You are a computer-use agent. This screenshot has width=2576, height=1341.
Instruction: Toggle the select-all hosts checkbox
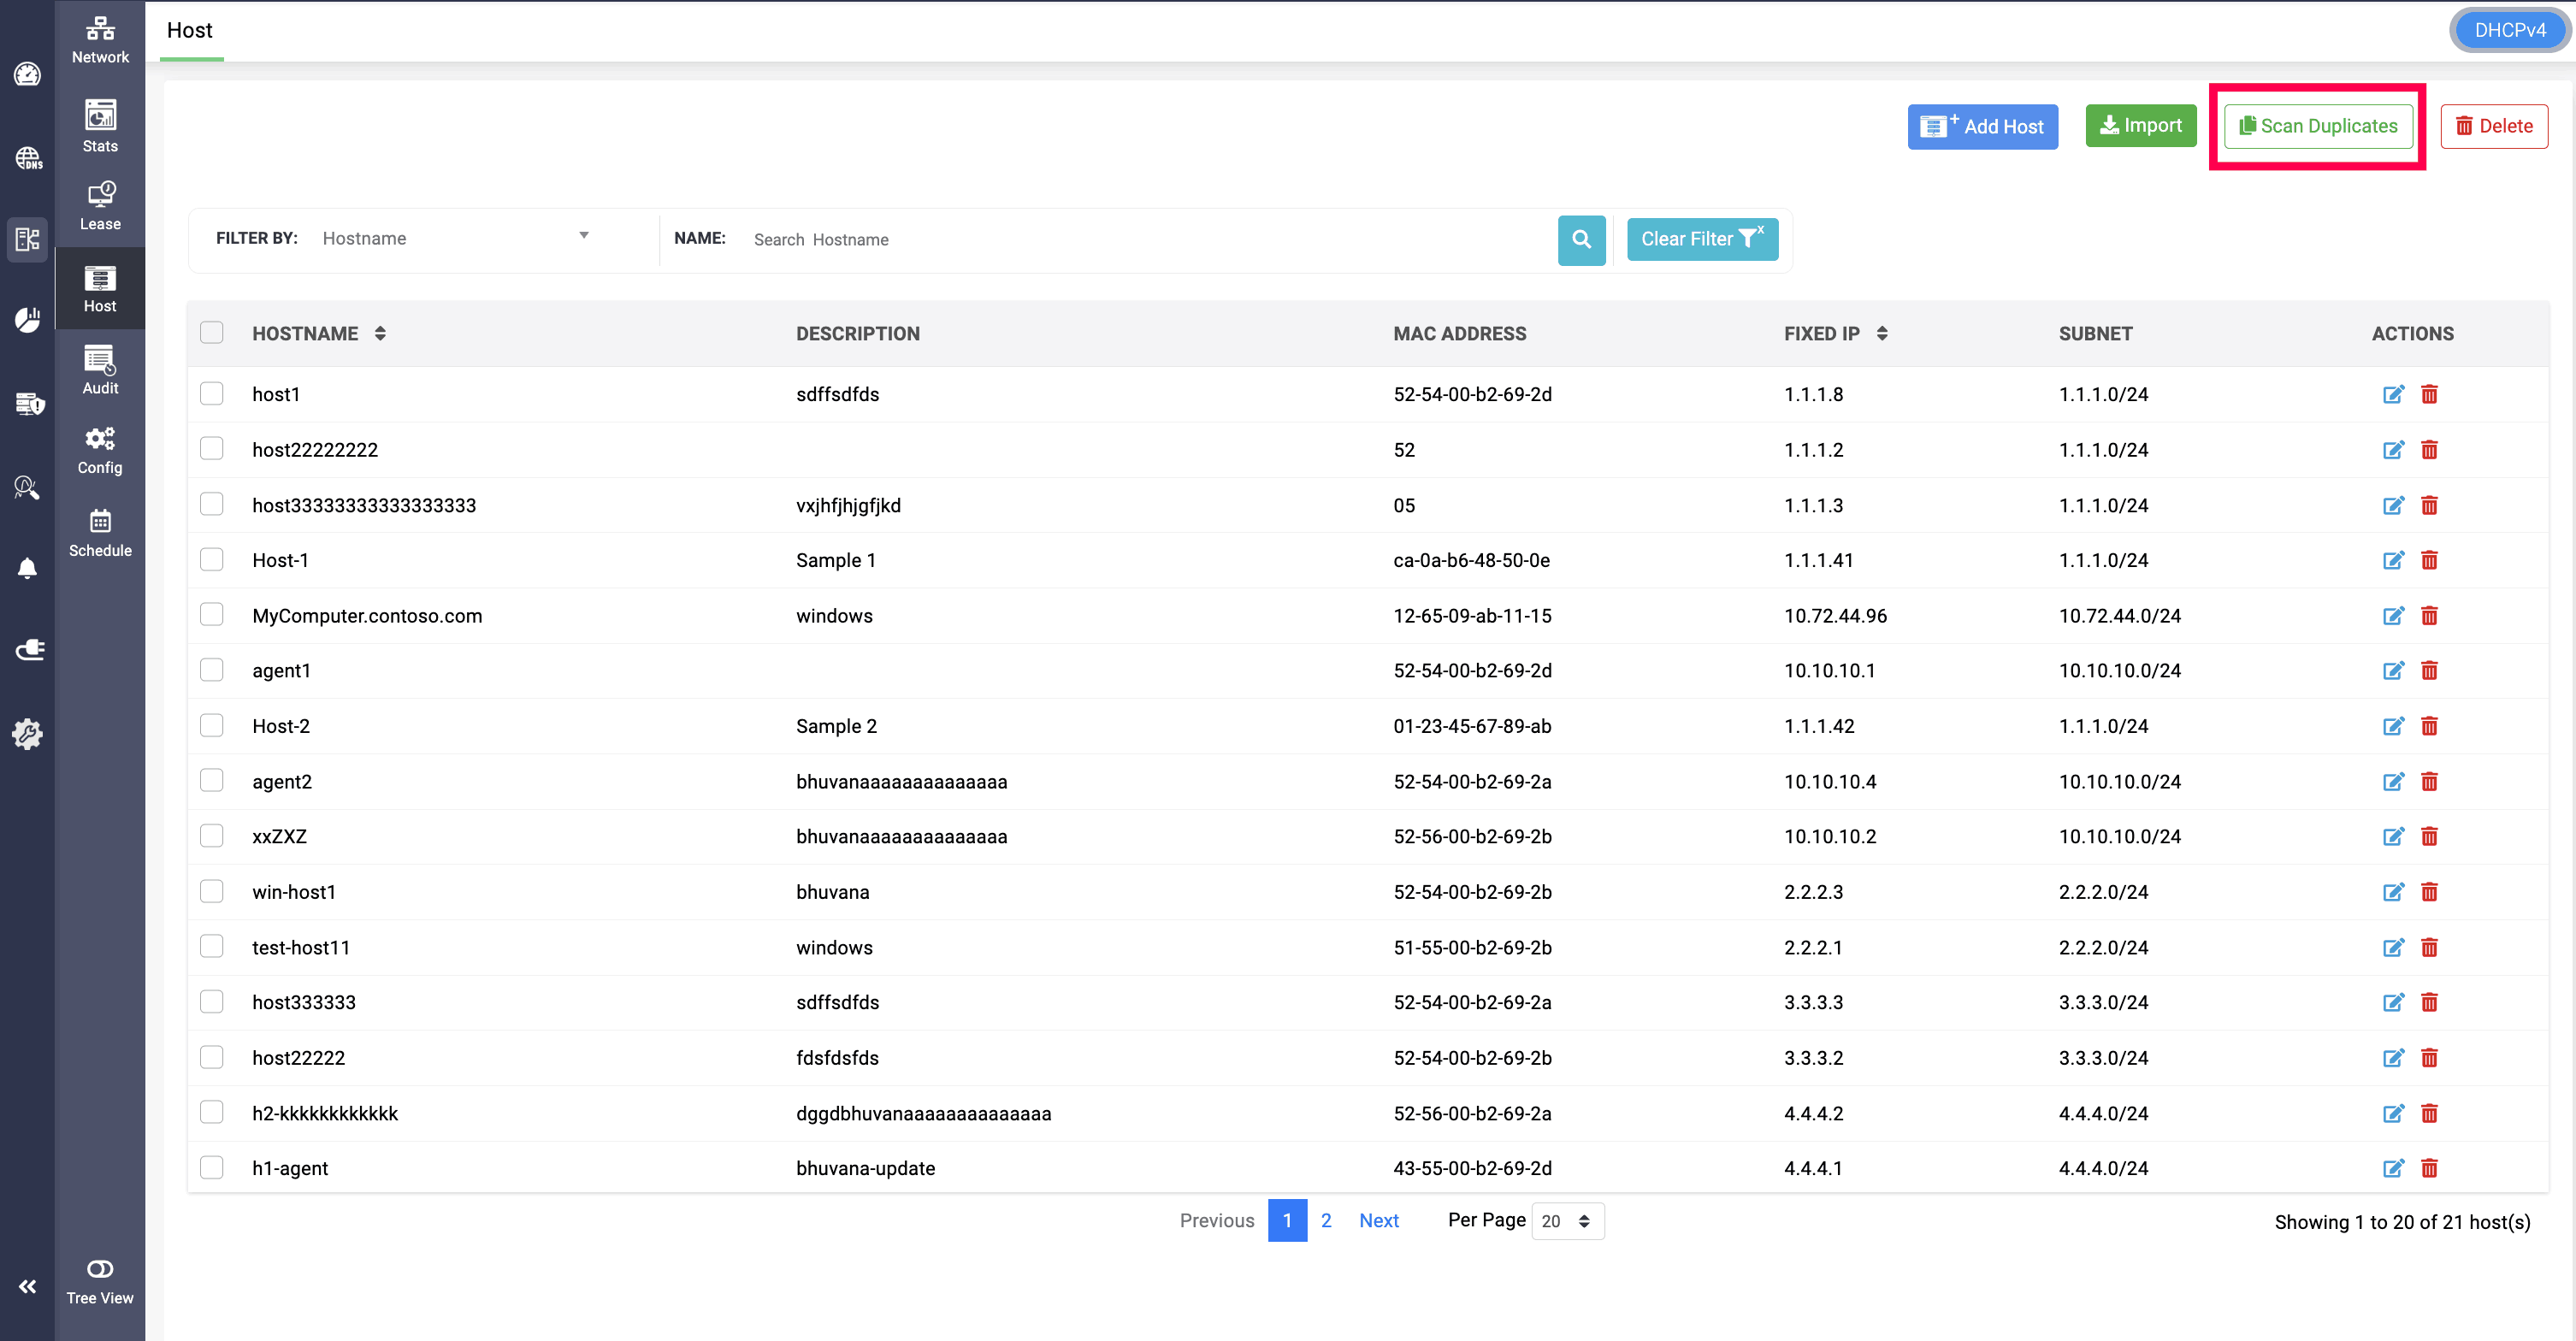[x=211, y=333]
